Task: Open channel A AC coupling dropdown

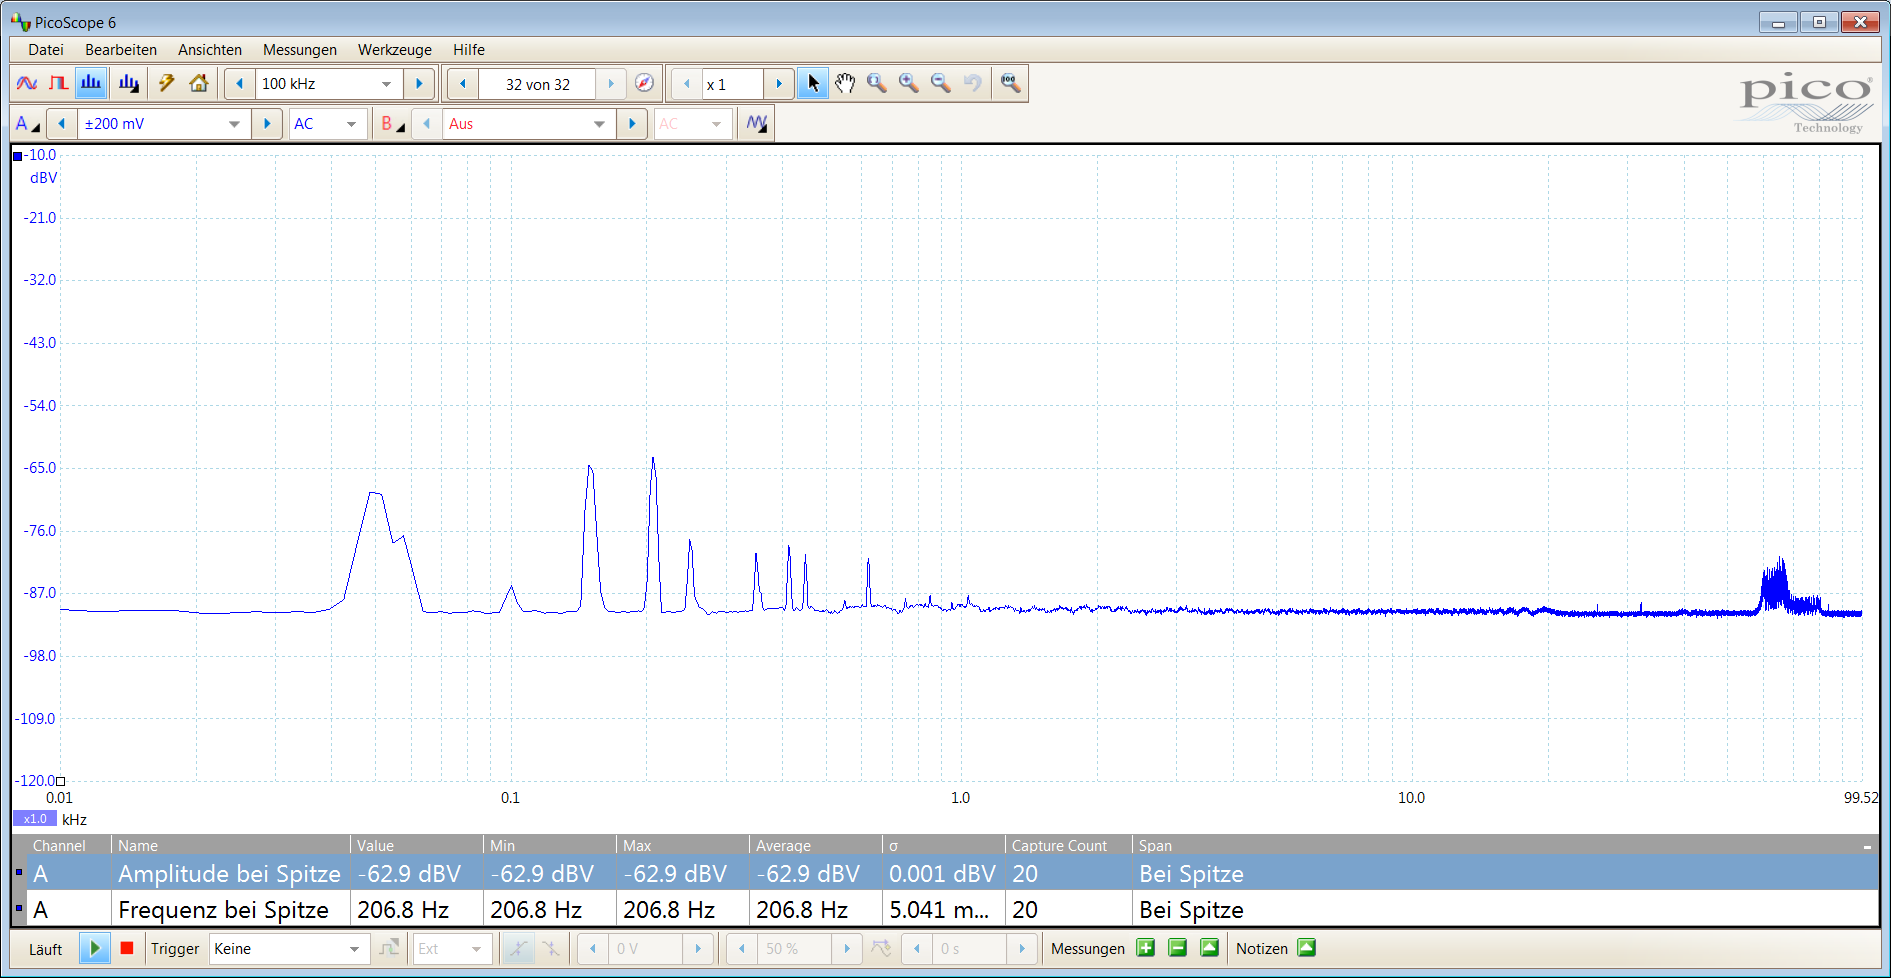Action: (x=328, y=124)
